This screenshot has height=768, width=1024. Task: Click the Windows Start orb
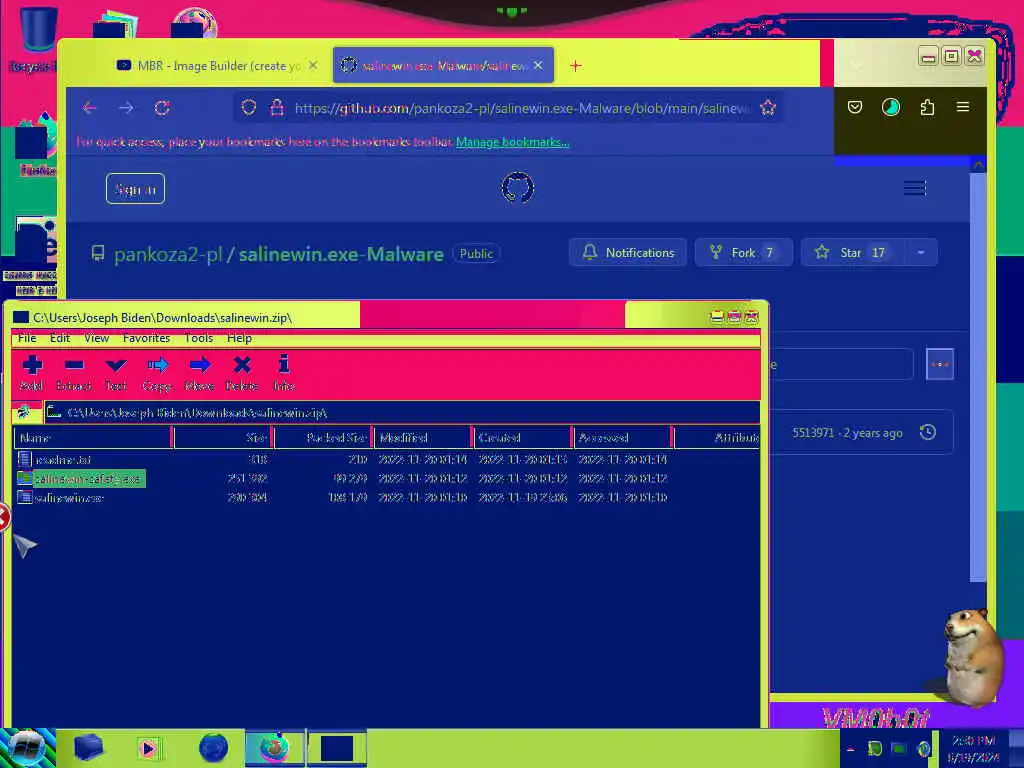click(27, 748)
